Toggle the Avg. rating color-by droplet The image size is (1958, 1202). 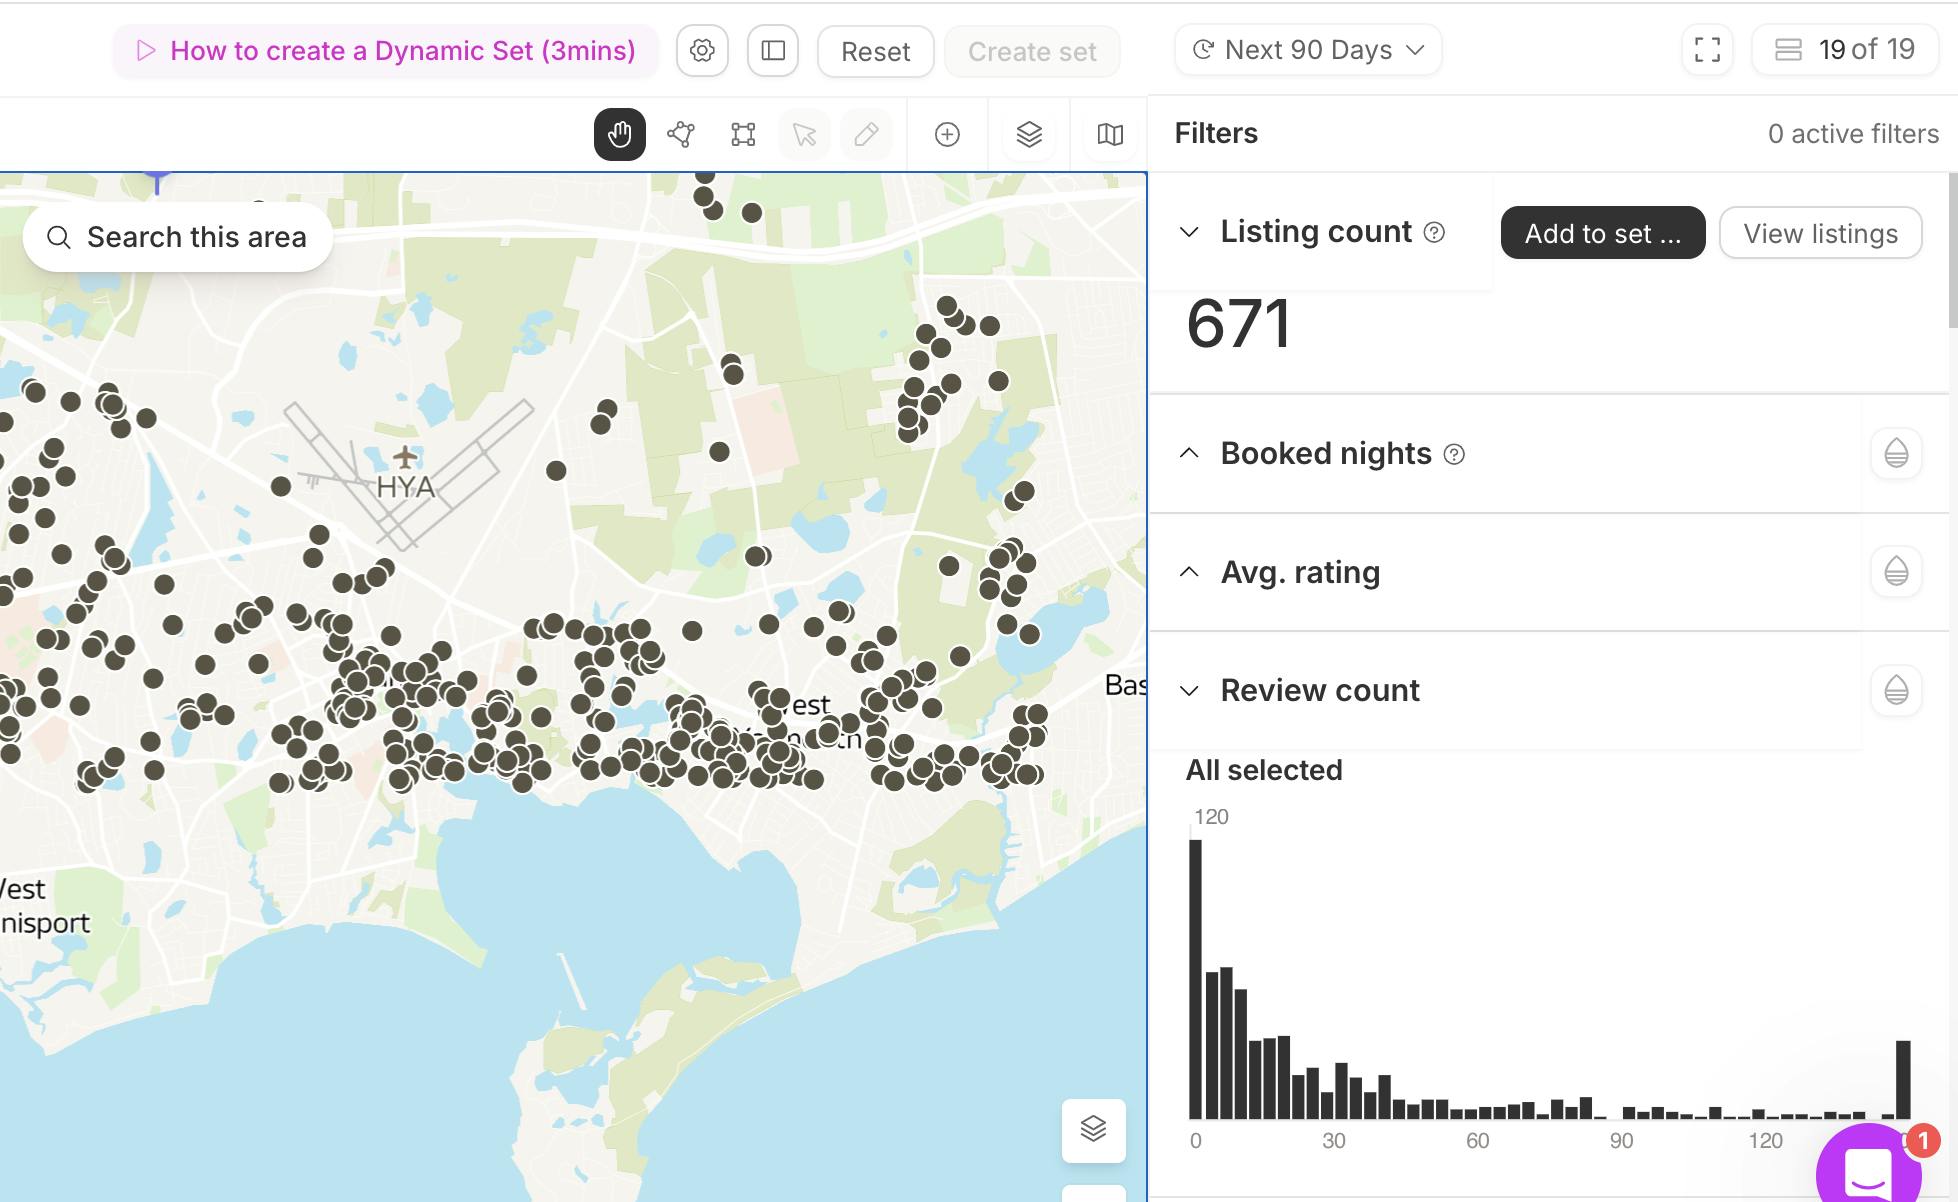point(1896,572)
